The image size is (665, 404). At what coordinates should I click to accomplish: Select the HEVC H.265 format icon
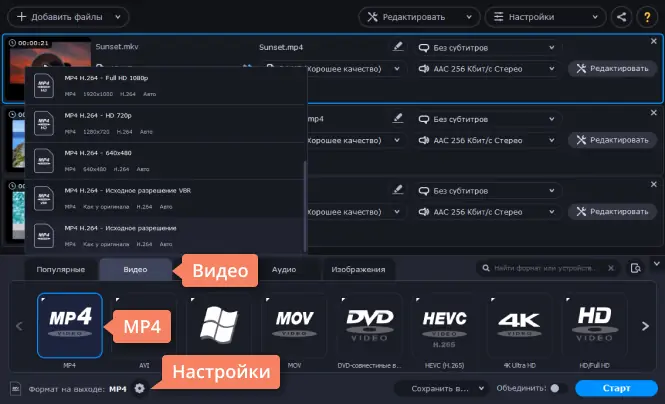tap(444, 326)
